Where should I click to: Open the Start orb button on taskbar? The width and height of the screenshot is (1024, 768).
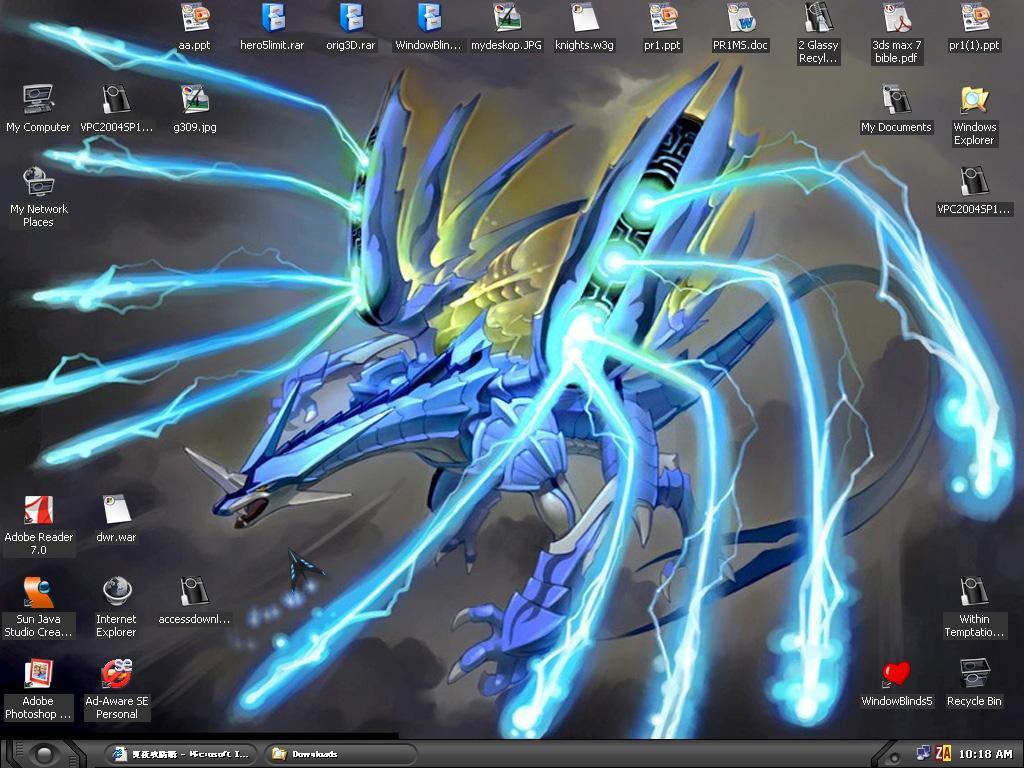pyautogui.click(x=44, y=755)
